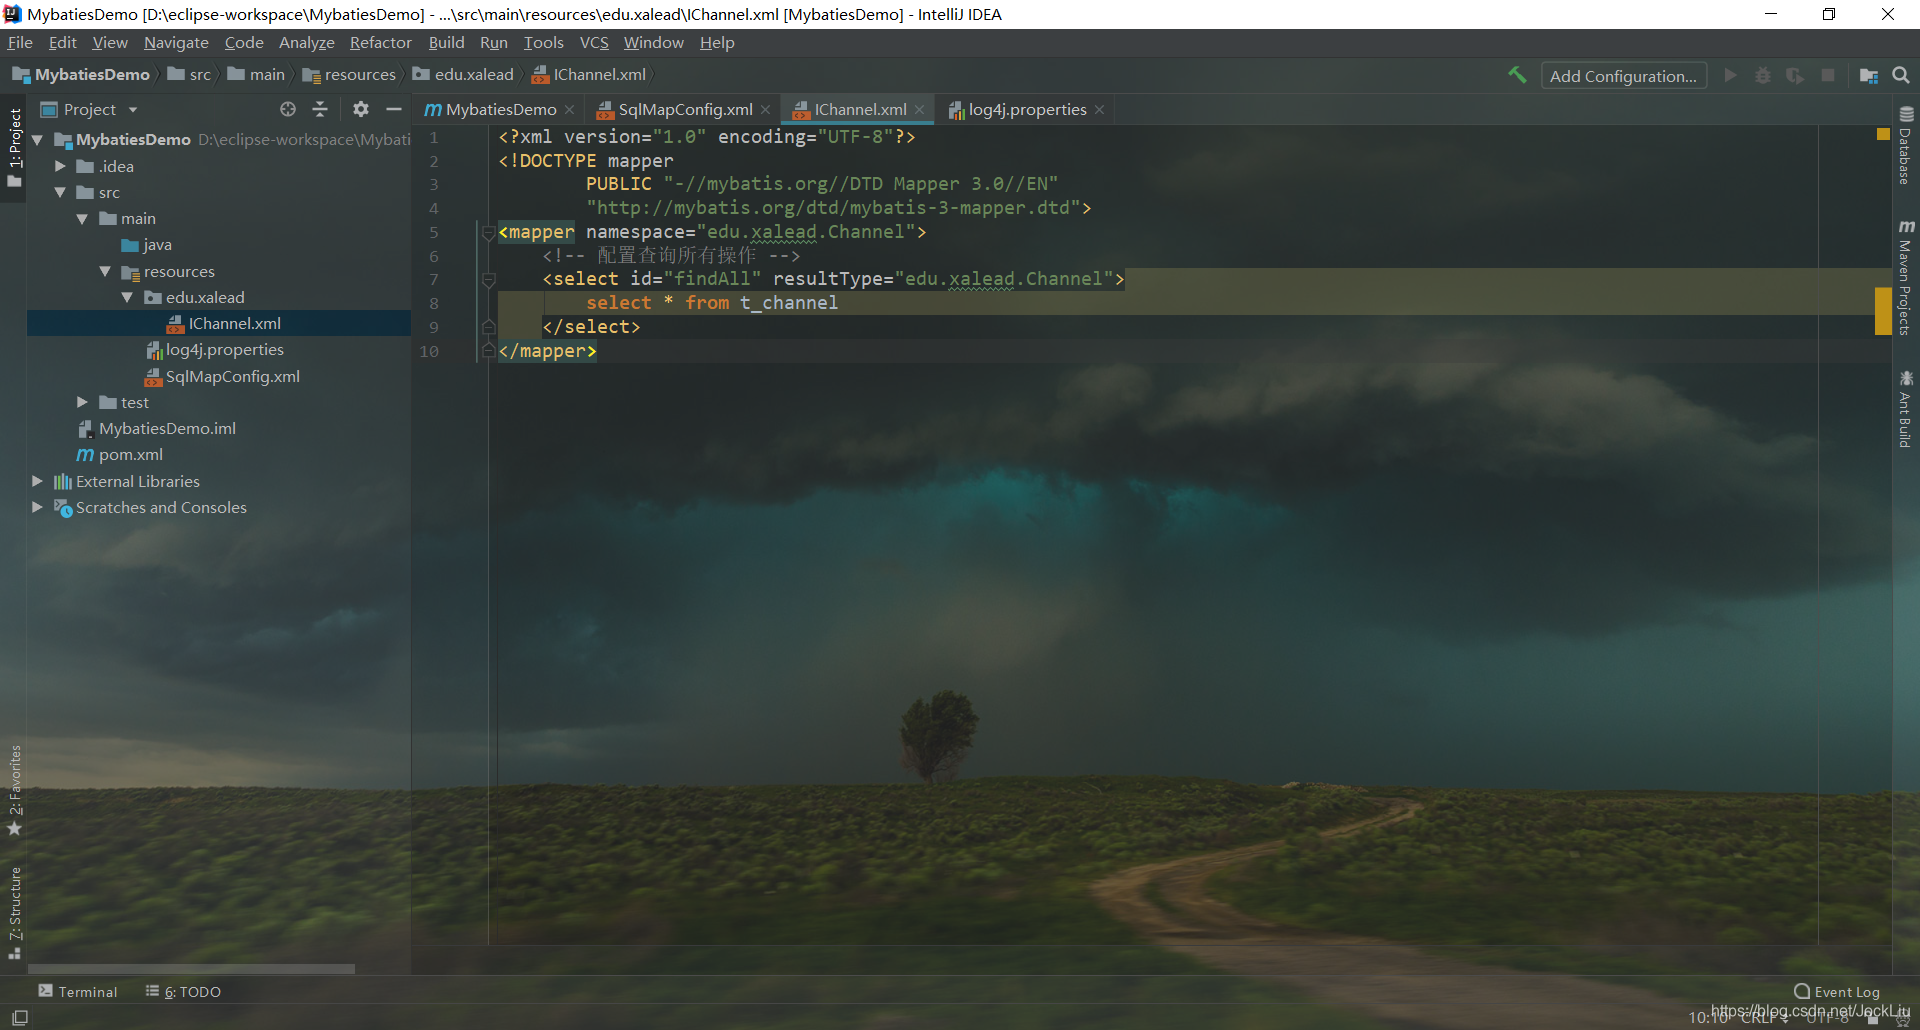Open Project panel settings gear
Screen dimensions: 1920x1030
(361, 109)
